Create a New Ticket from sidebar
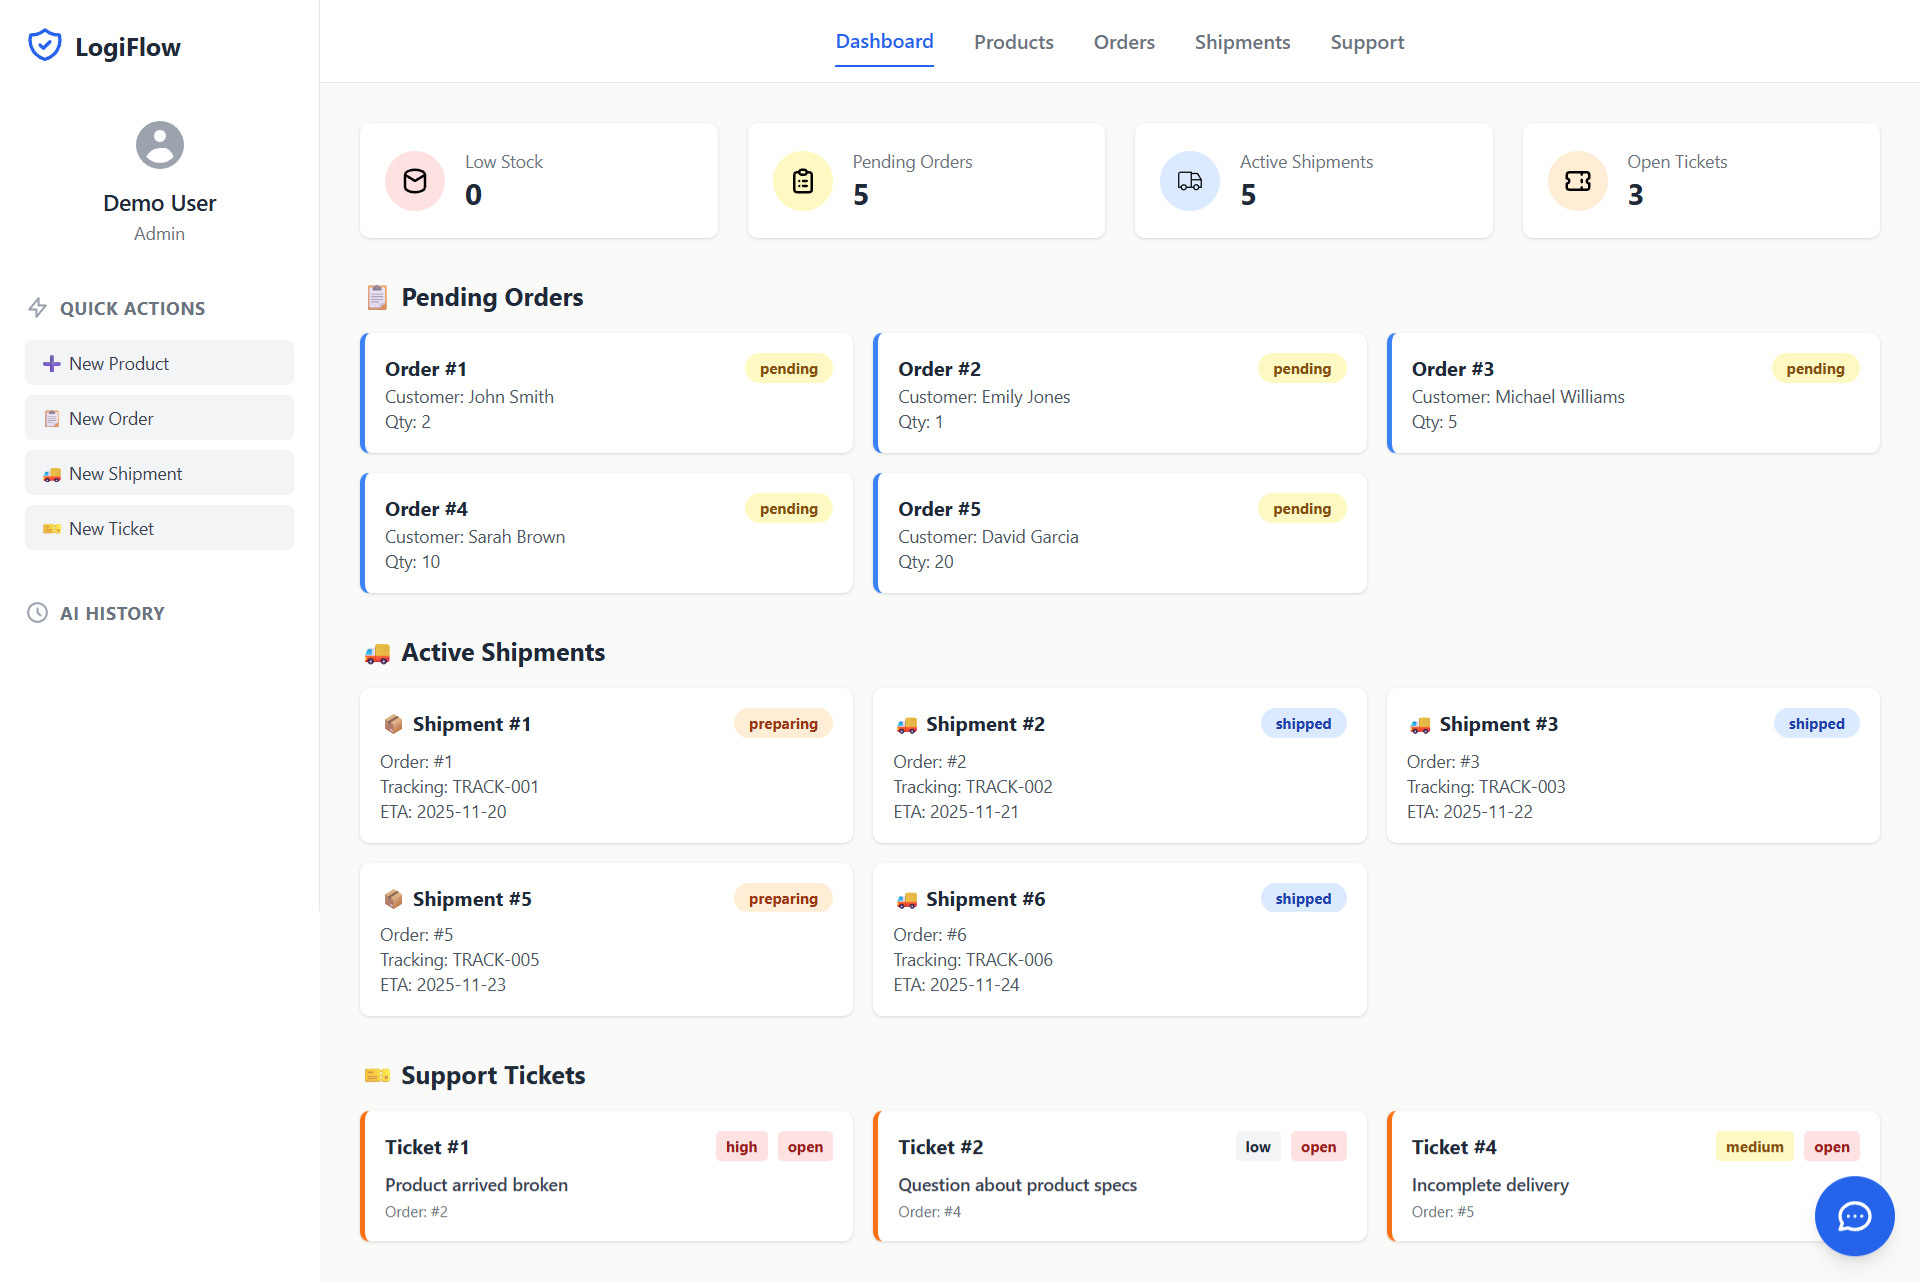 point(159,528)
